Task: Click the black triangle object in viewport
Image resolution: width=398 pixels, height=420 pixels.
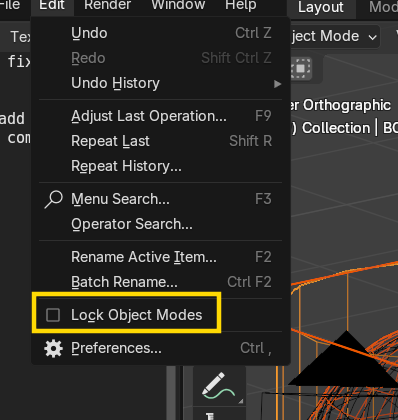Action: [x=344, y=363]
